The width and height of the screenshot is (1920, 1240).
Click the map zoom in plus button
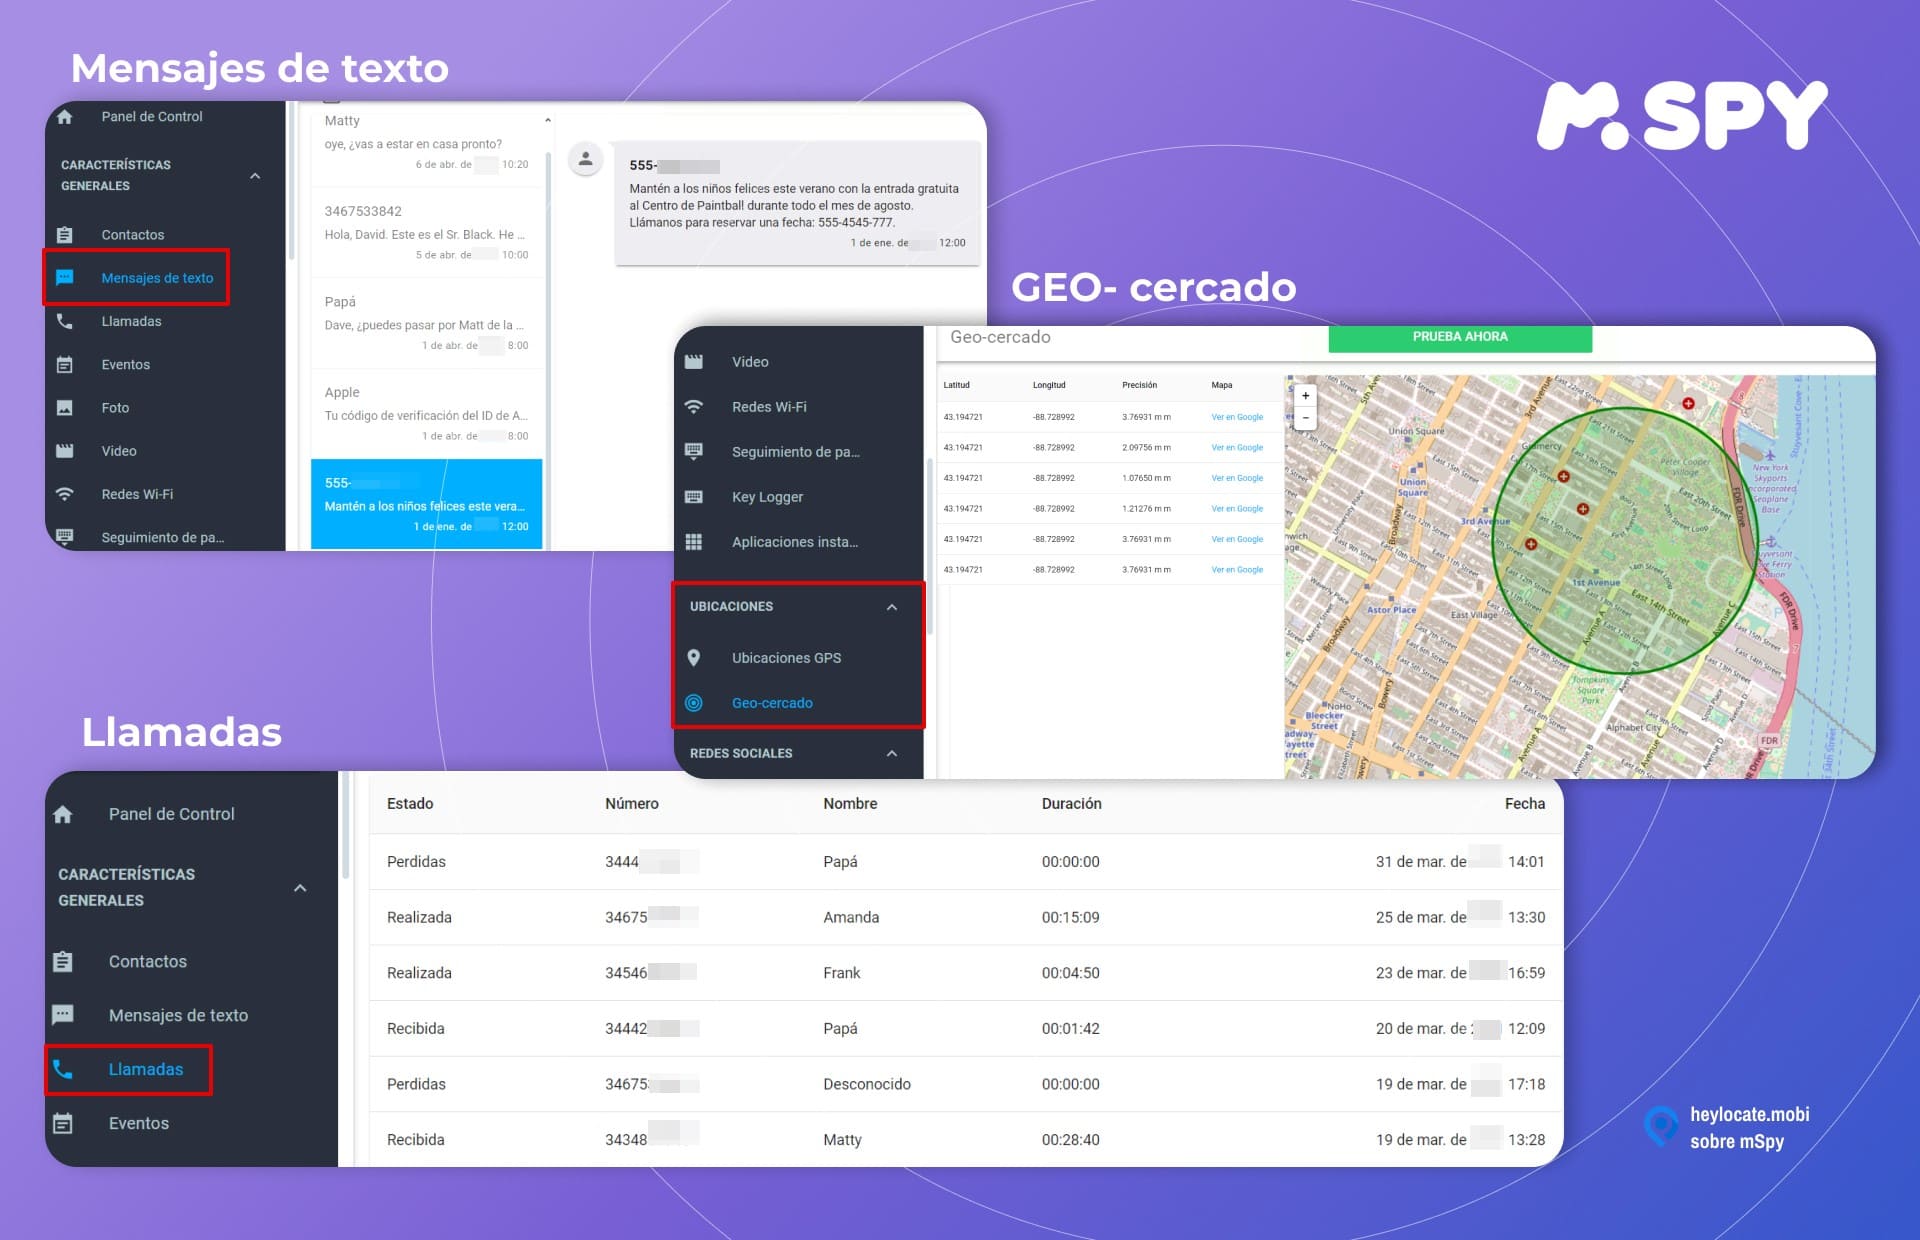point(1305,396)
